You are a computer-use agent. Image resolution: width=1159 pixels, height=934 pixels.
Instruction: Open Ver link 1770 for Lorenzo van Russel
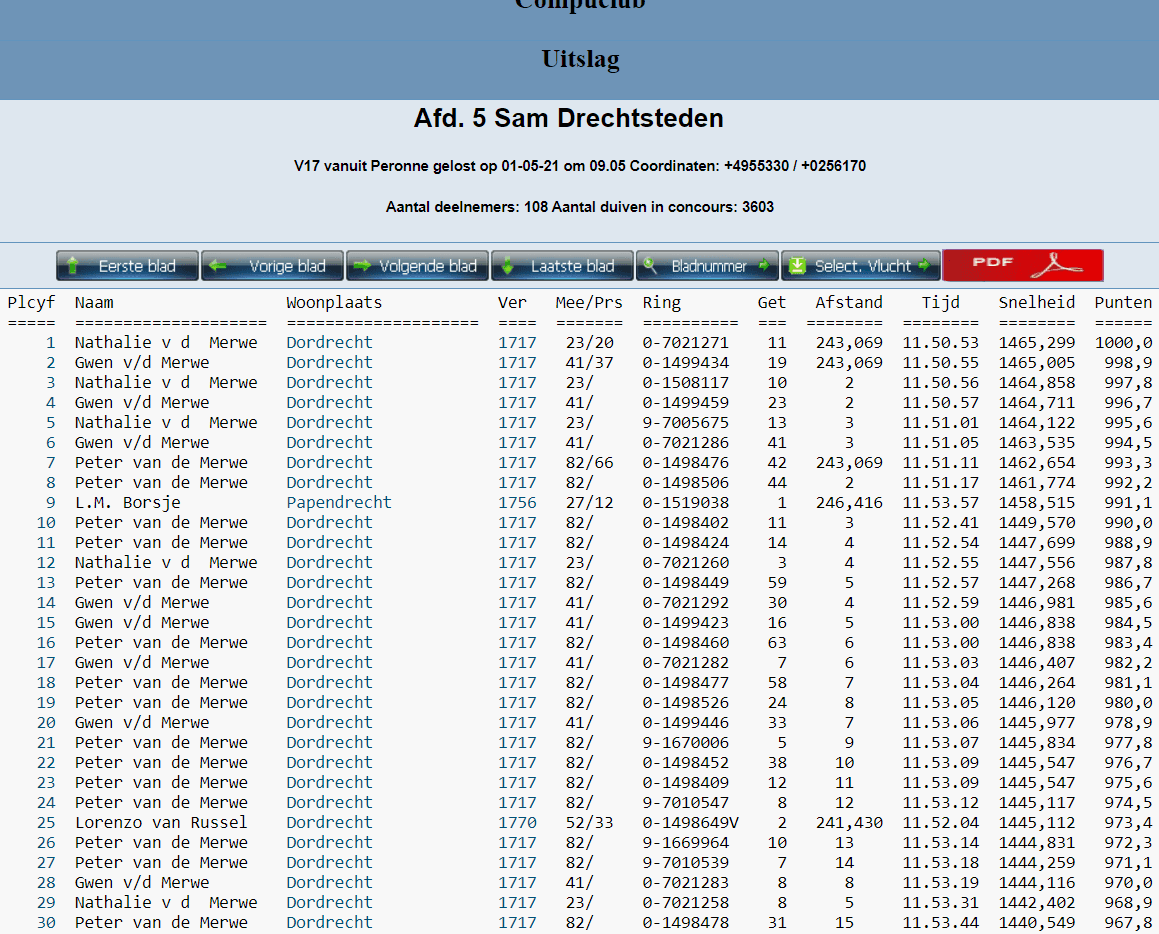[x=517, y=822]
